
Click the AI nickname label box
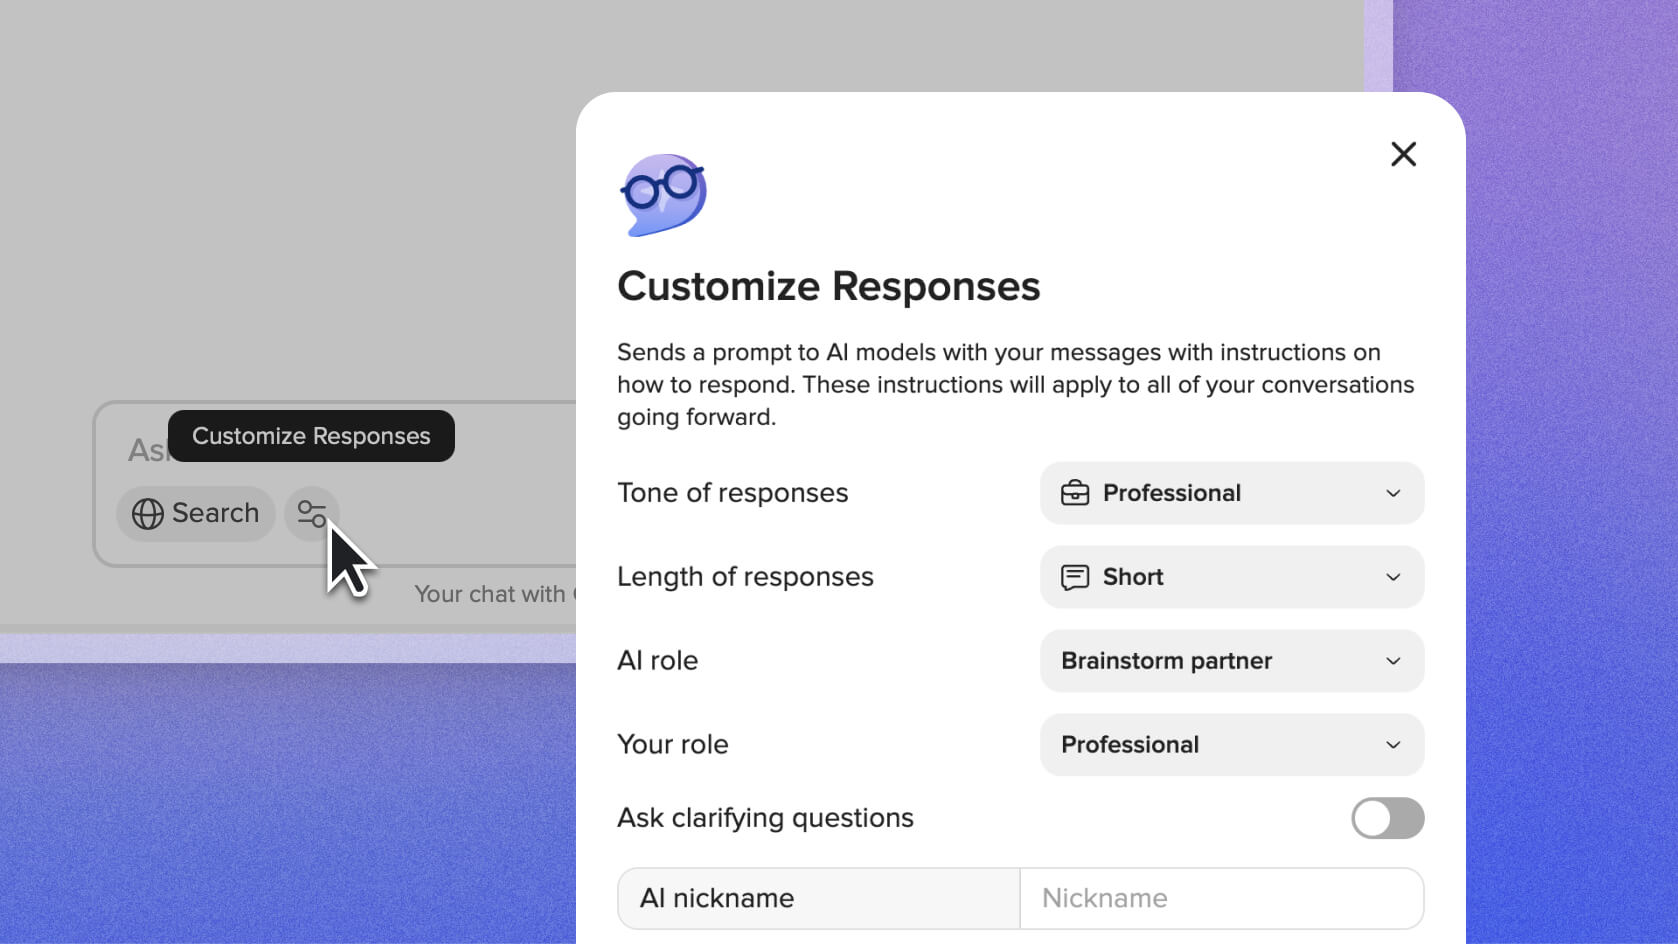pos(818,898)
